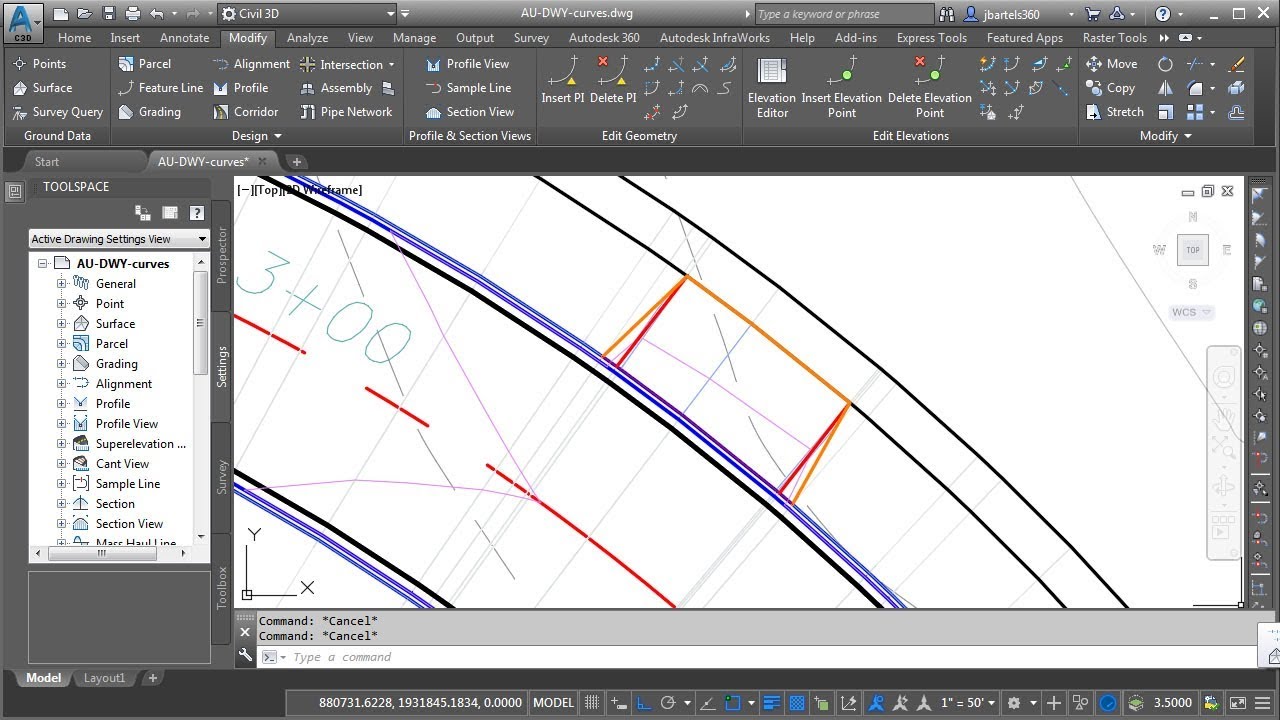Image resolution: width=1280 pixels, height=720 pixels.
Task: Click the Copy button in Modify panel
Action: [x=1111, y=88]
